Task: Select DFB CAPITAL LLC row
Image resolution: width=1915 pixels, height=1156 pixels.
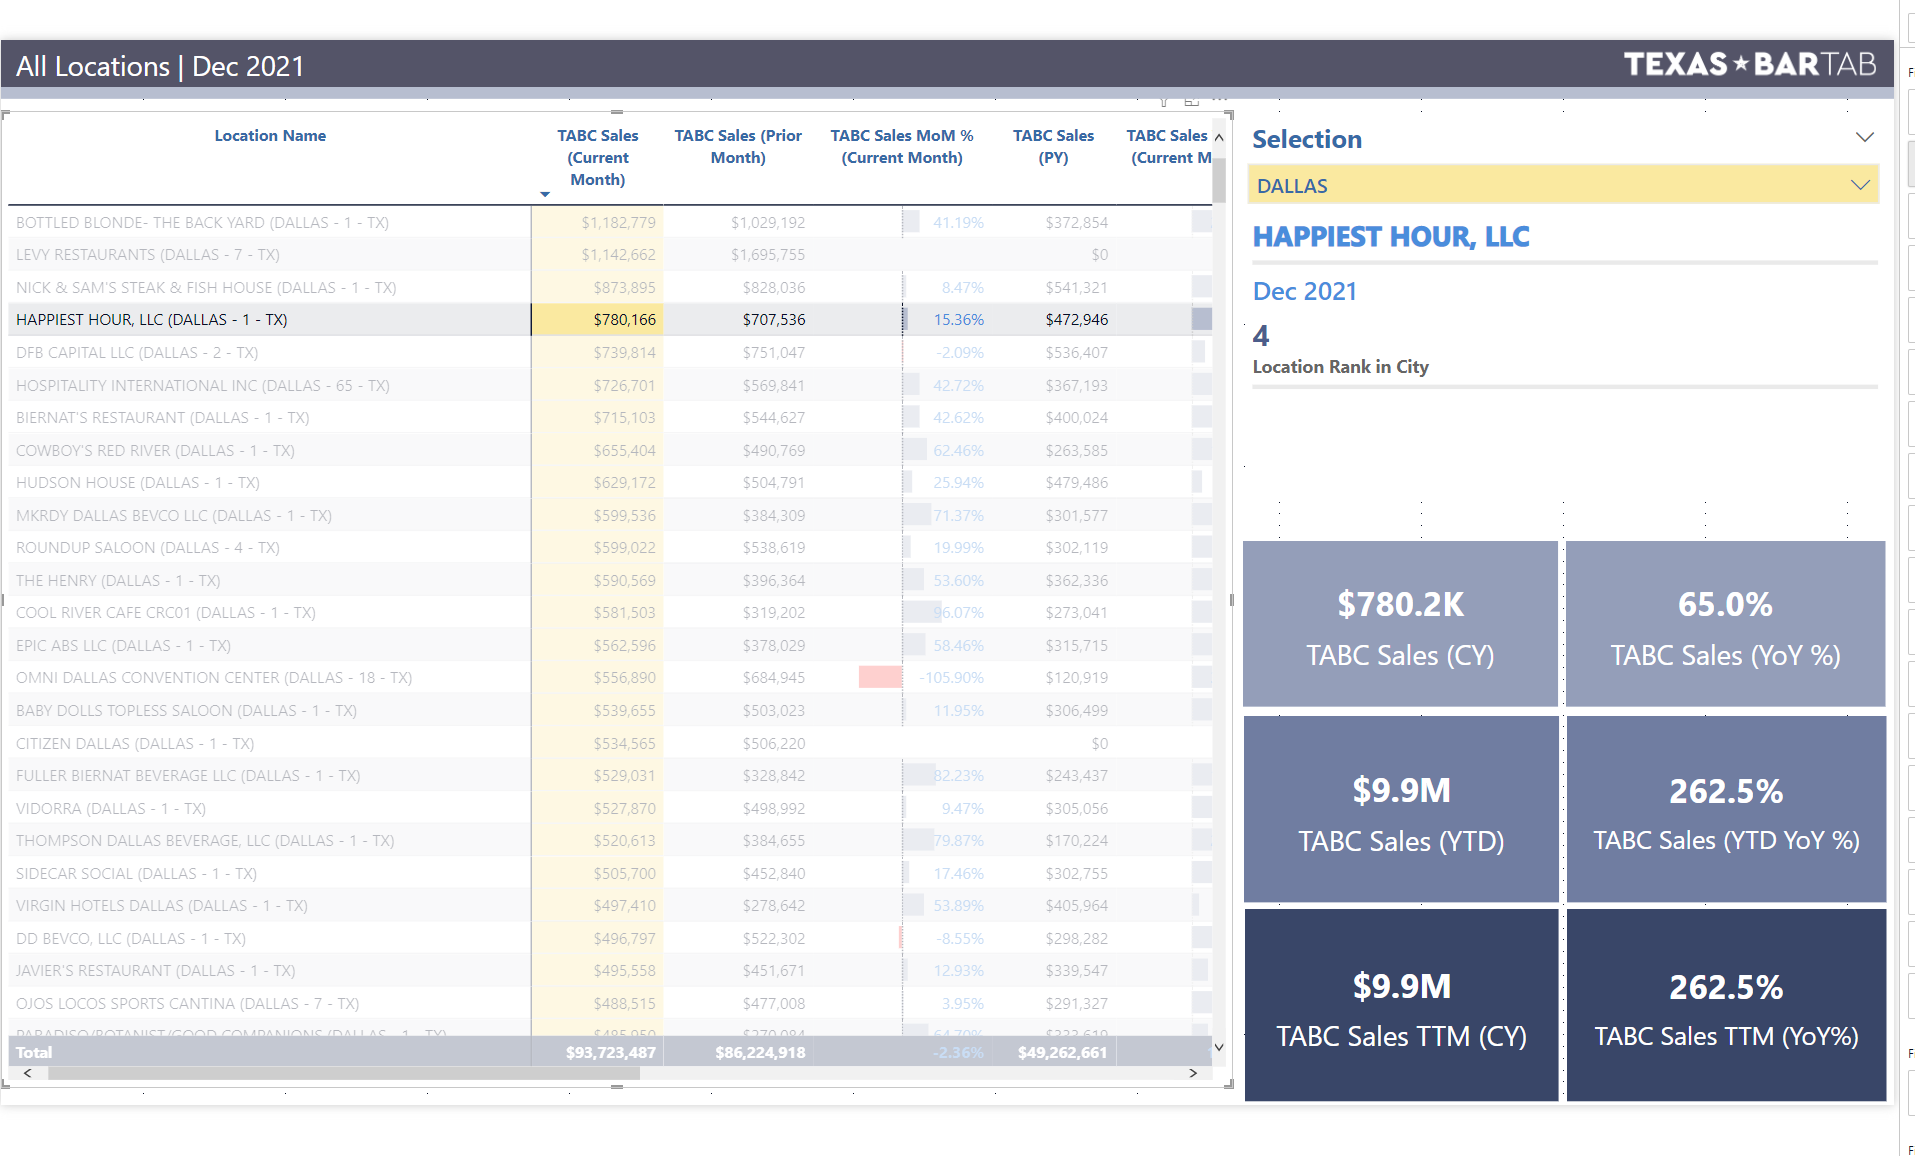Action: [x=610, y=352]
